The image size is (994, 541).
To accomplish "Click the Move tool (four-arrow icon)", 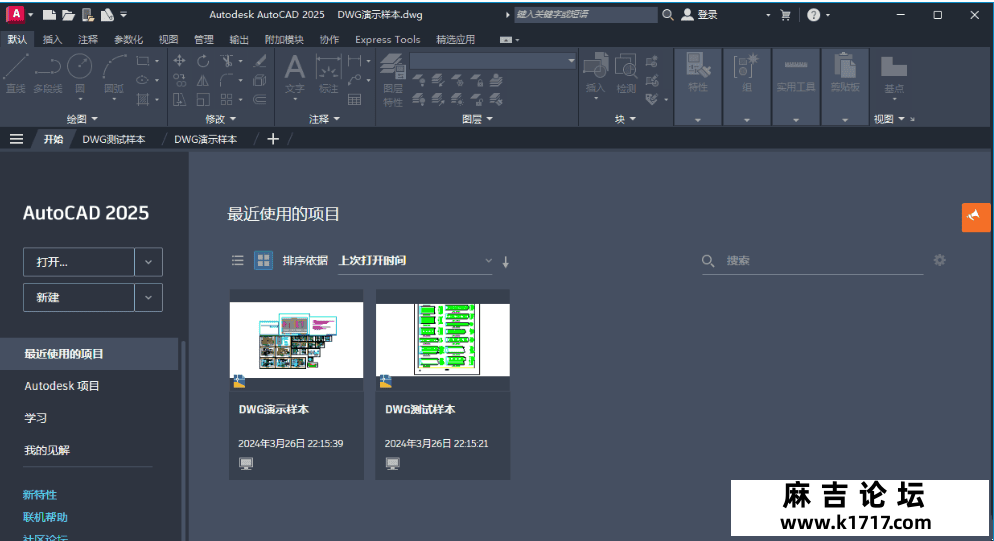I will (x=179, y=60).
